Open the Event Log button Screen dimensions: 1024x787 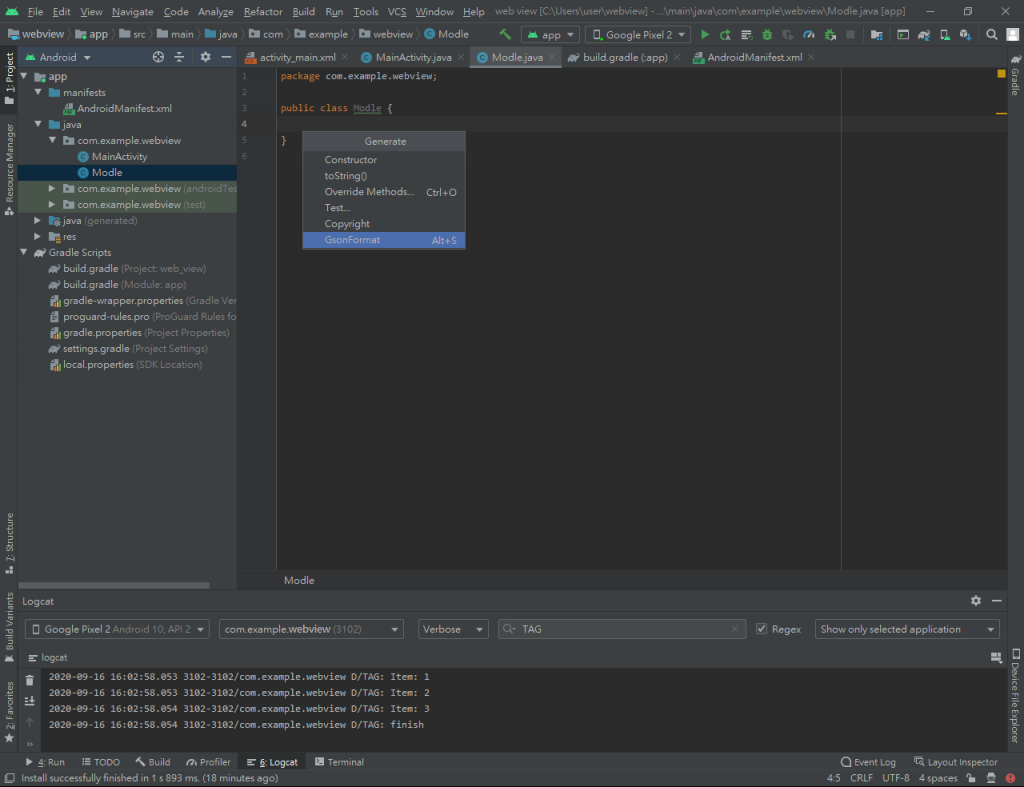[x=868, y=762]
